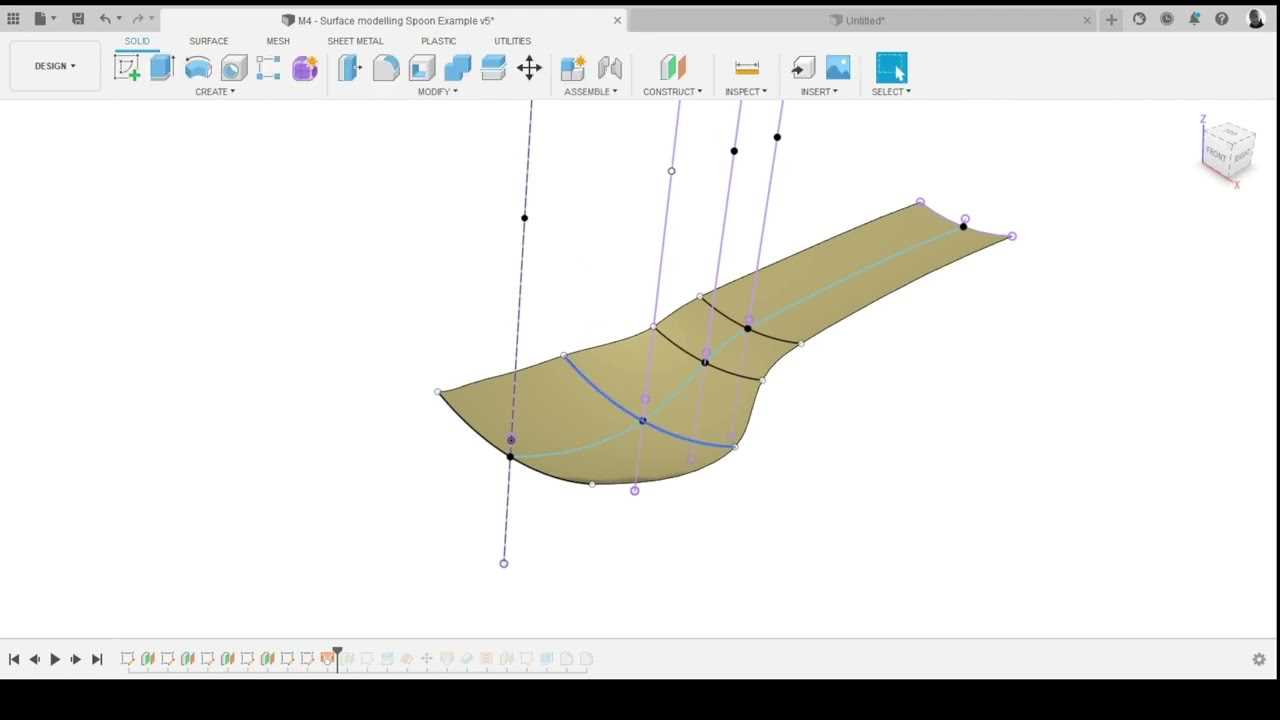This screenshot has height=720, width=1280.
Task: Click the timeline history marker
Action: (x=337, y=657)
